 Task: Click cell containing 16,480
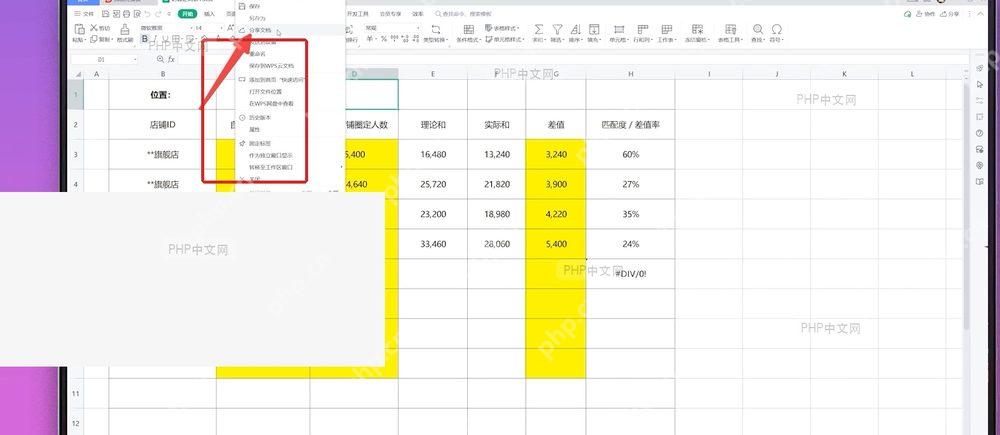(x=433, y=154)
